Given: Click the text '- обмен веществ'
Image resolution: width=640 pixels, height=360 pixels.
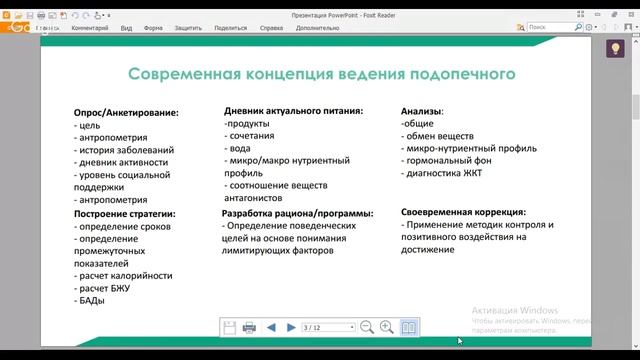Looking at the screenshot, I should pos(437,136).
